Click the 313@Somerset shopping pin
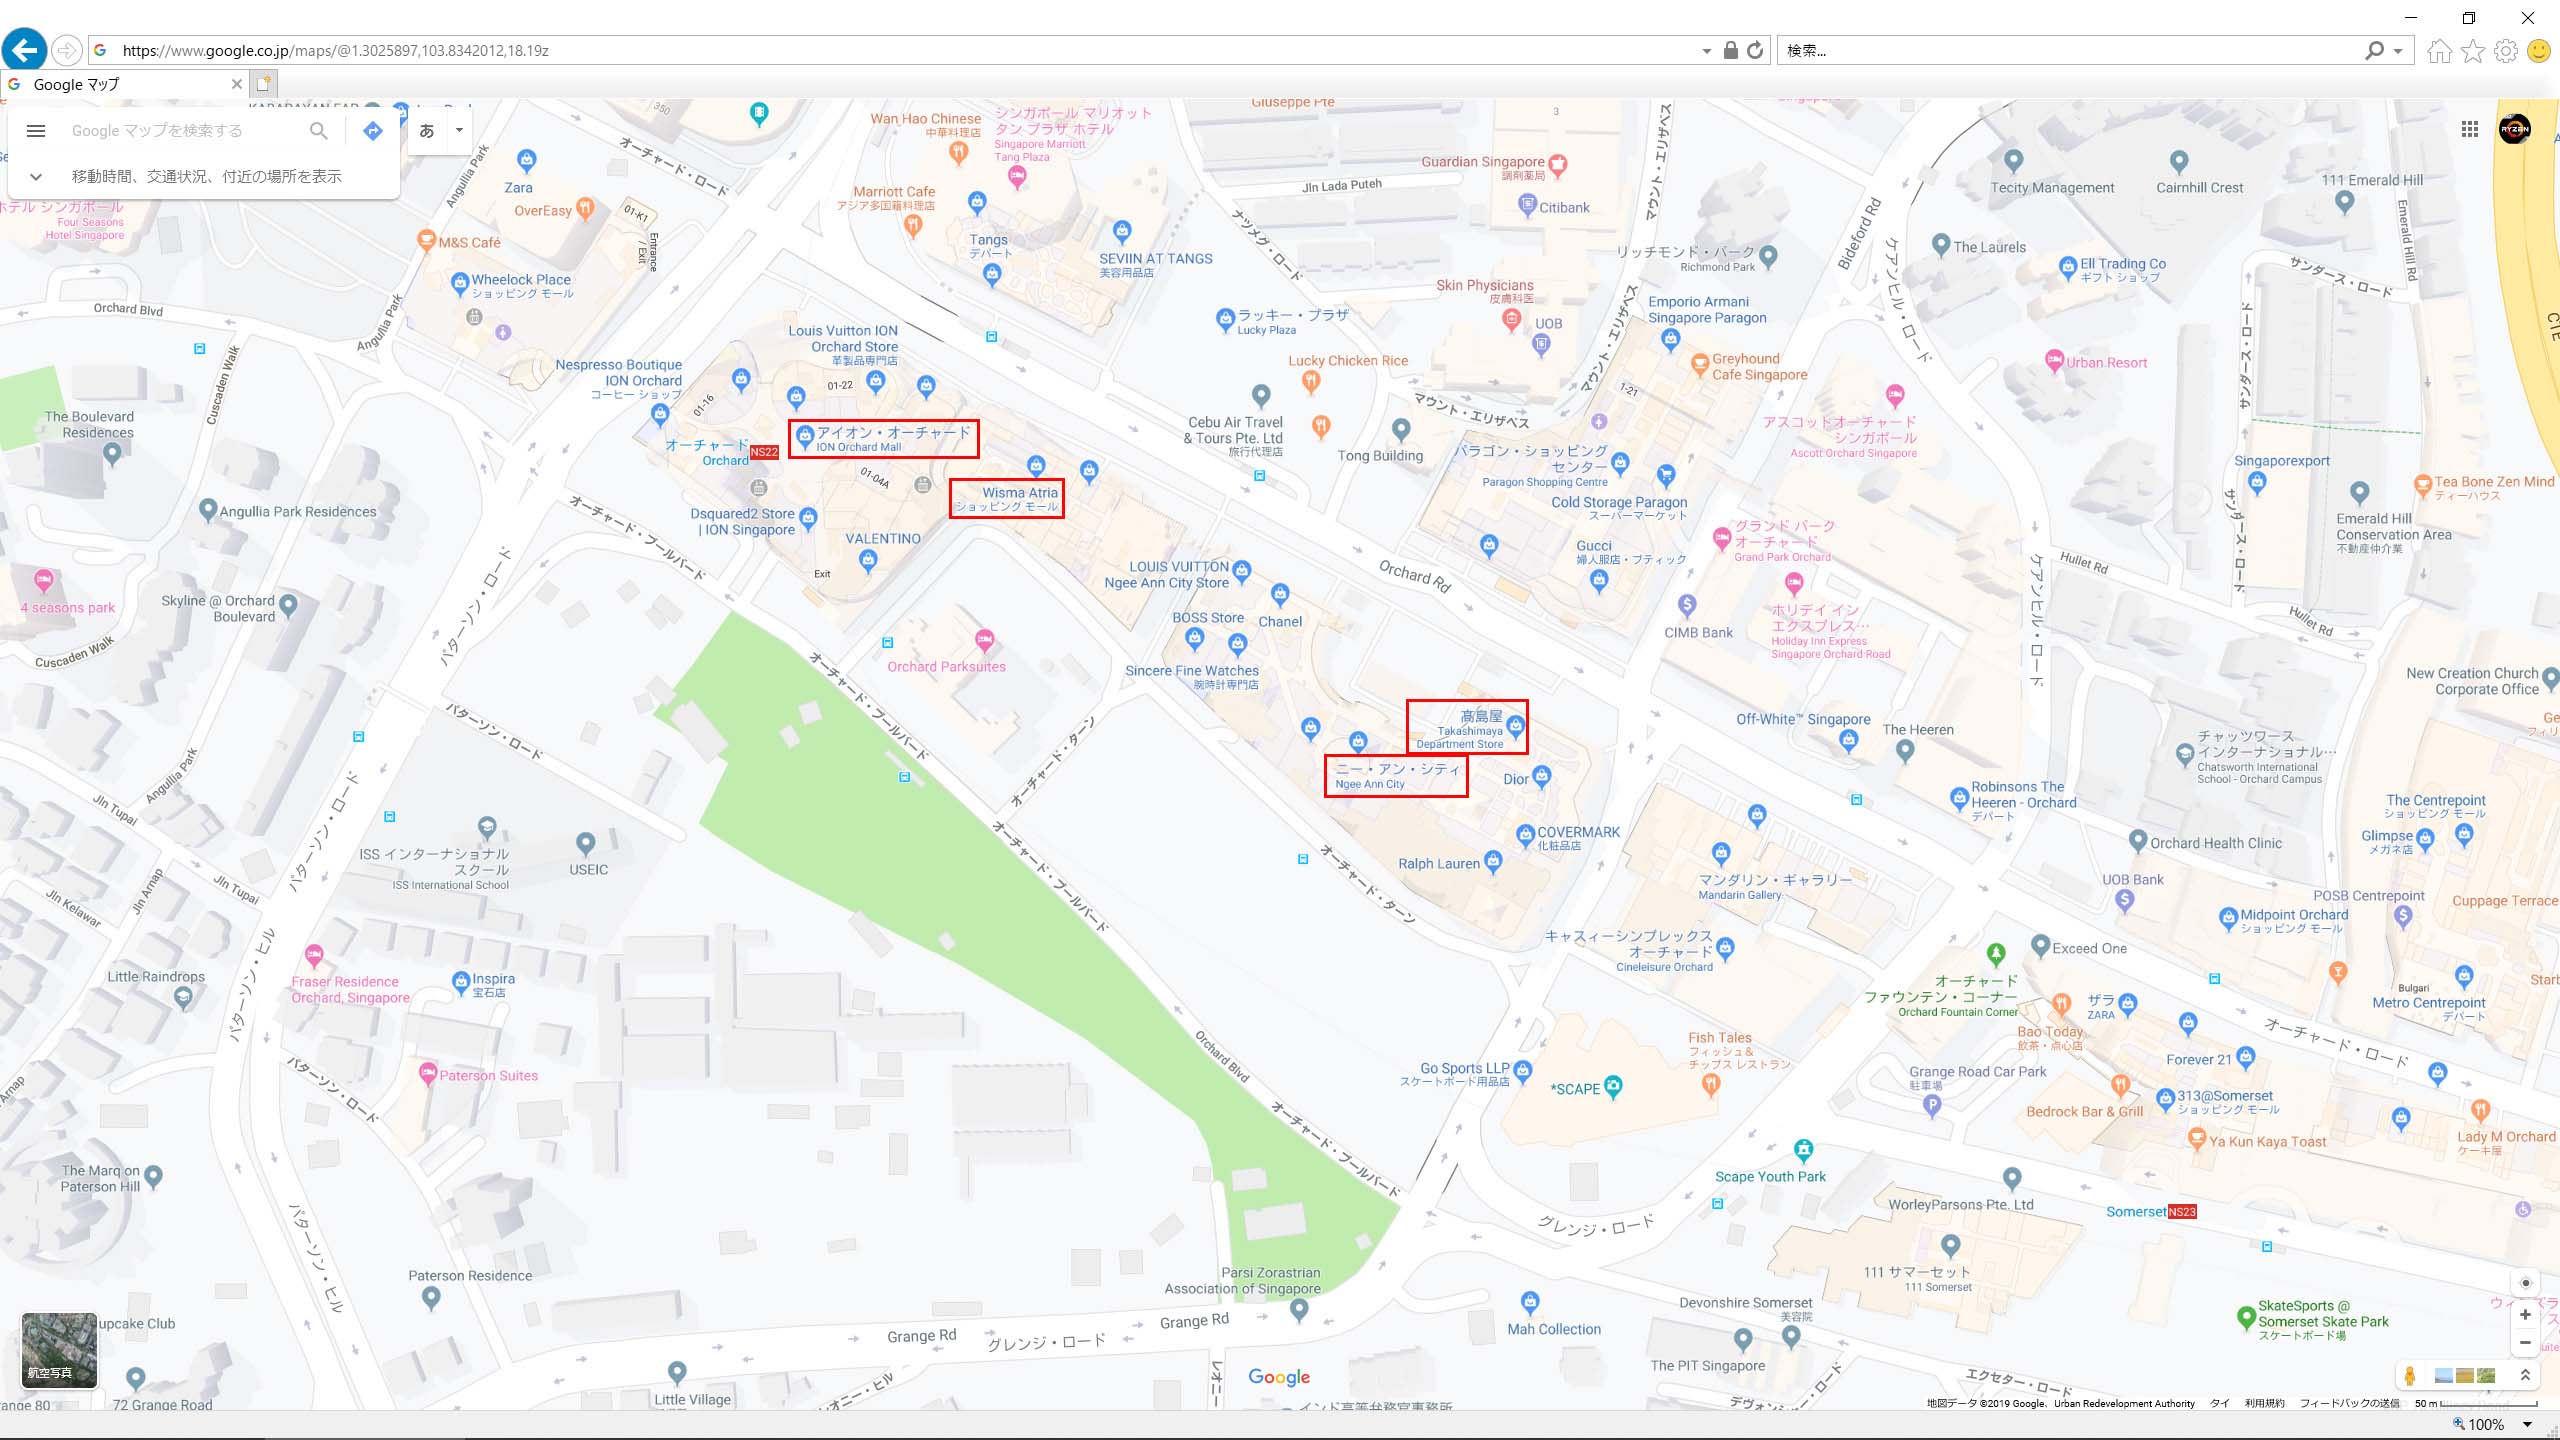Image resolution: width=2560 pixels, height=1440 pixels. tap(2166, 1098)
